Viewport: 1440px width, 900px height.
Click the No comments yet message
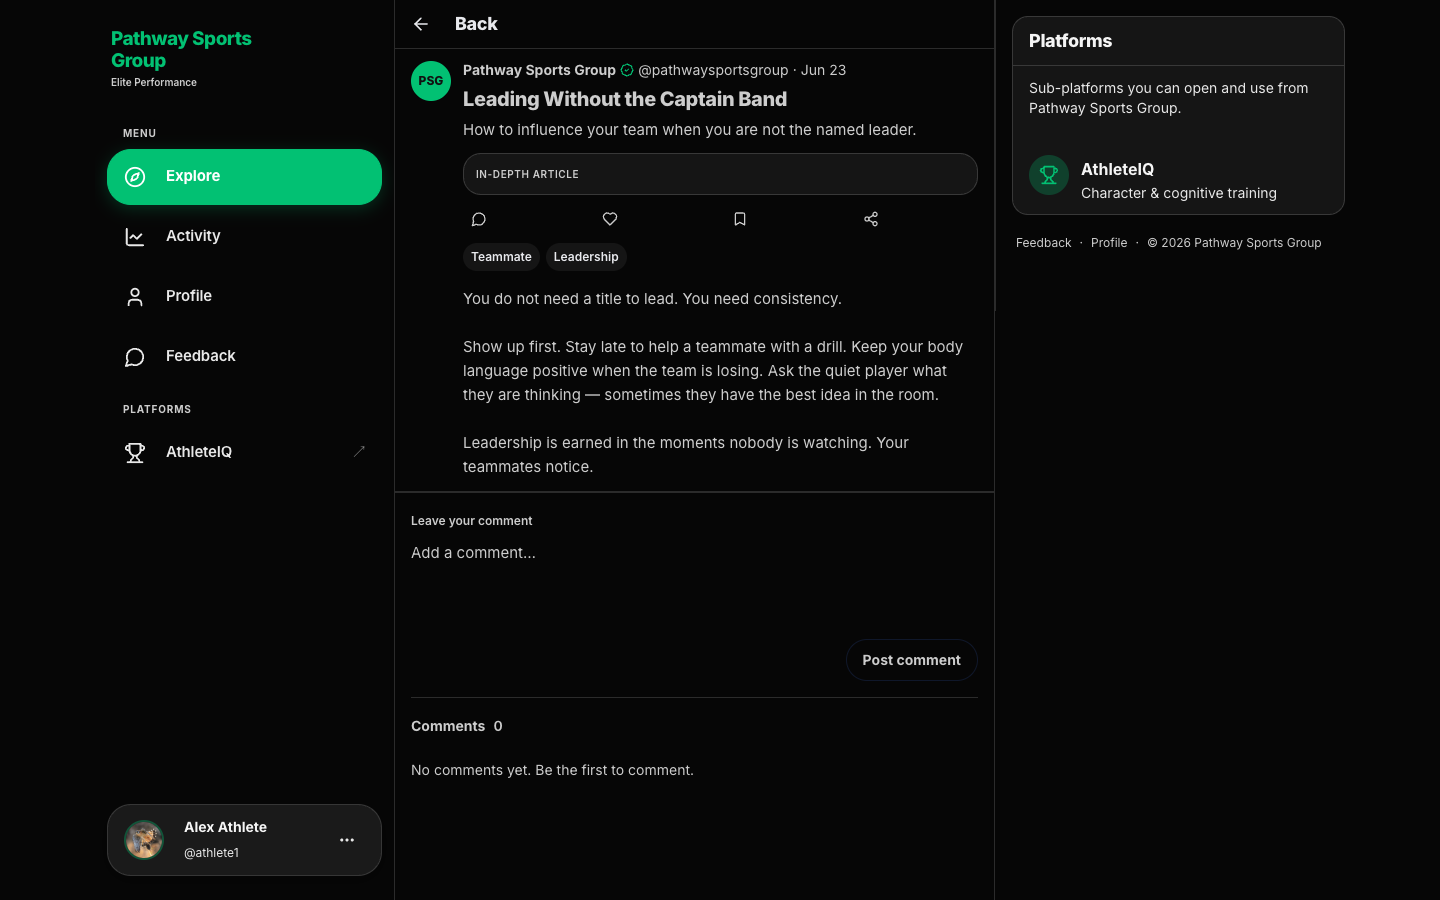pos(552,770)
